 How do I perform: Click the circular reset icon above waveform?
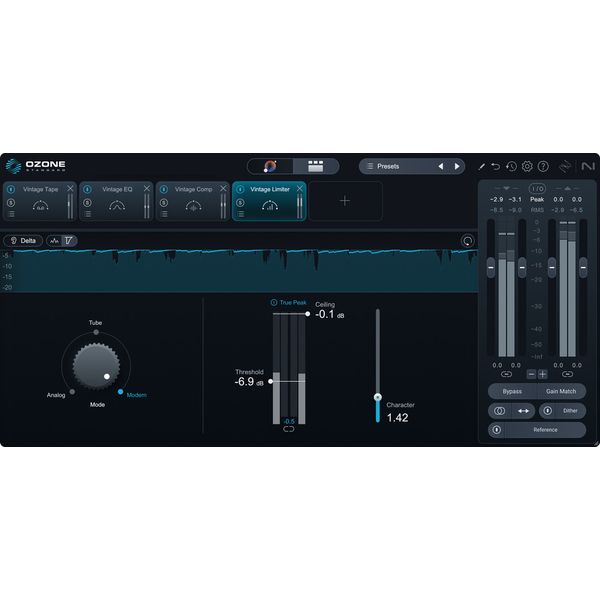click(467, 241)
